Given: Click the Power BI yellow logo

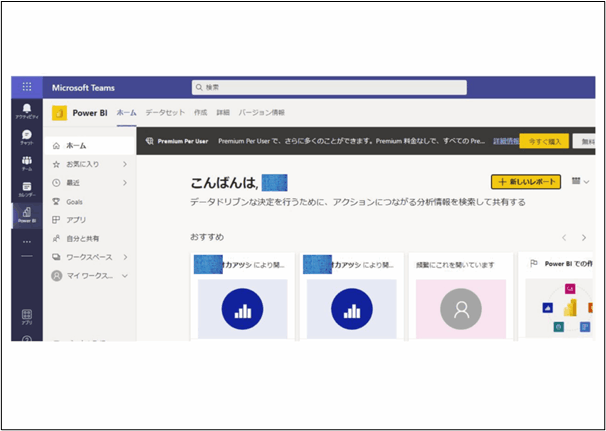Looking at the screenshot, I should [x=59, y=113].
